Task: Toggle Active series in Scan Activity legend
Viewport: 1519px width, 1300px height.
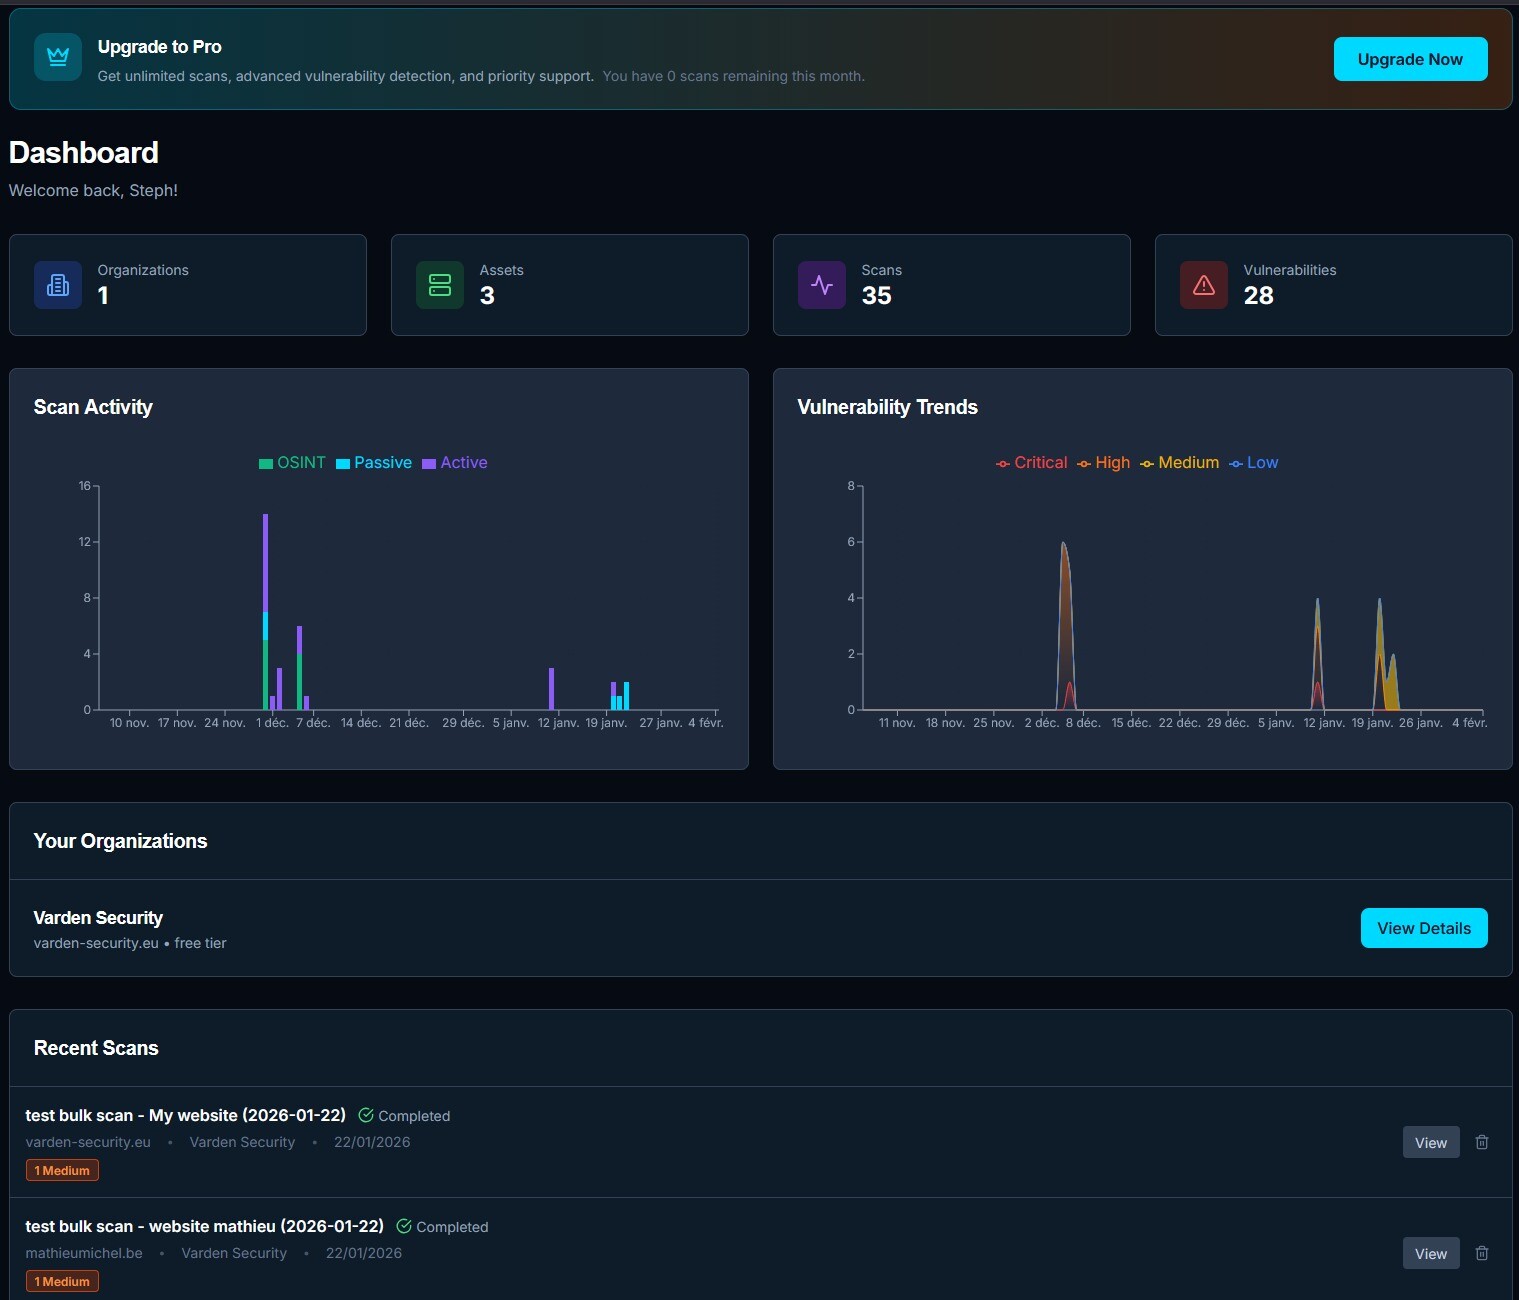Action: tap(455, 463)
